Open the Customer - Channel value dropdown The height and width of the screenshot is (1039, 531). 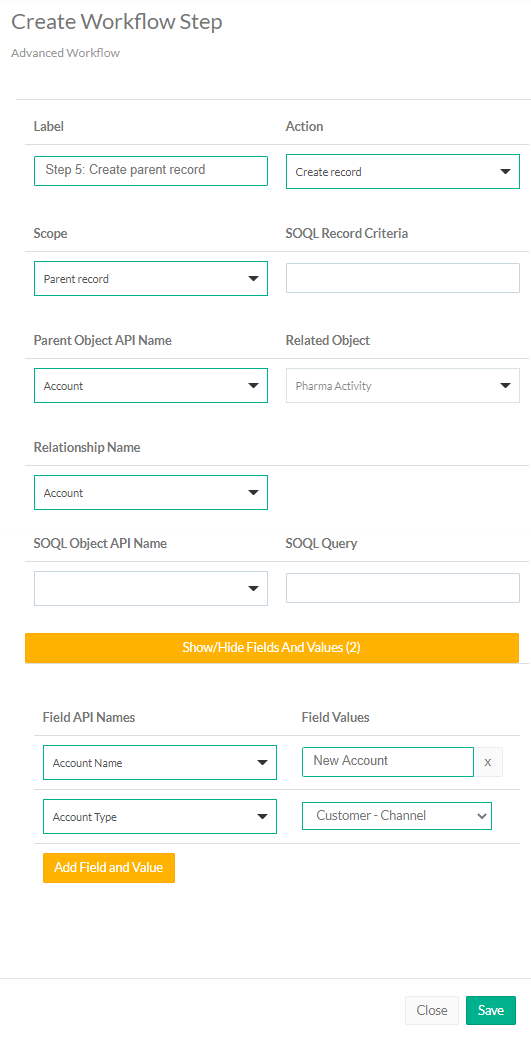[x=396, y=816]
